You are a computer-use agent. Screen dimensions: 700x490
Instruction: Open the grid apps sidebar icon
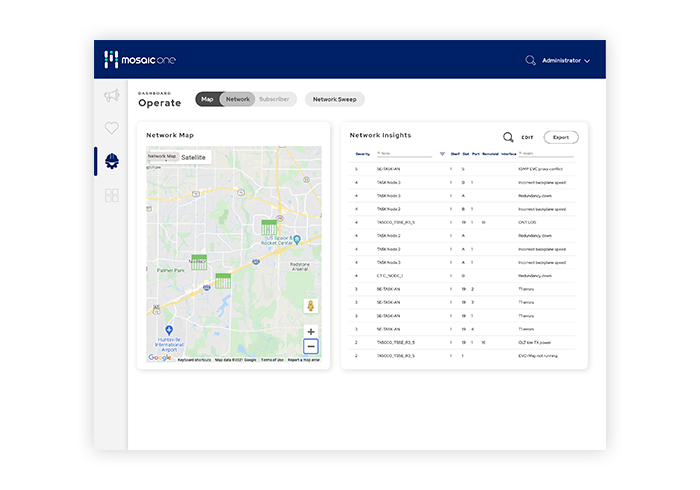point(111,195)
